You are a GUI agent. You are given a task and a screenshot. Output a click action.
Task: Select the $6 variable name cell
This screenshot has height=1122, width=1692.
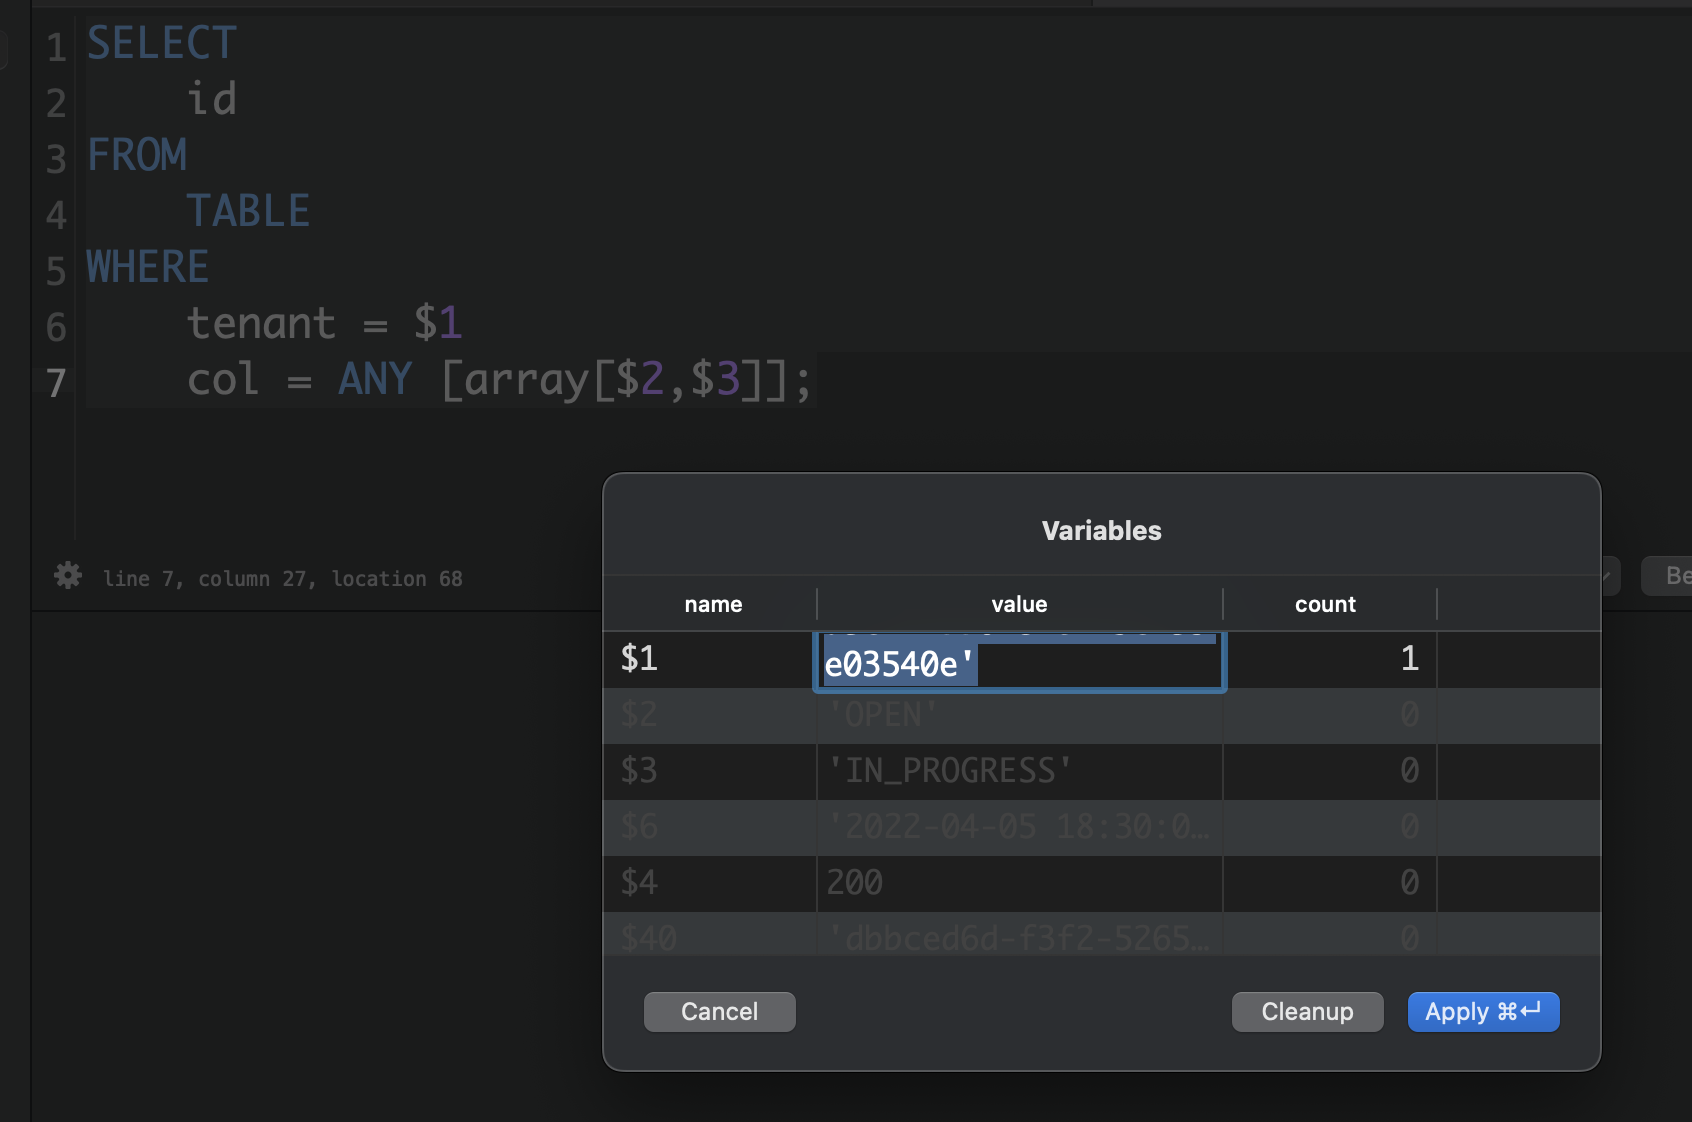point(710,827)
